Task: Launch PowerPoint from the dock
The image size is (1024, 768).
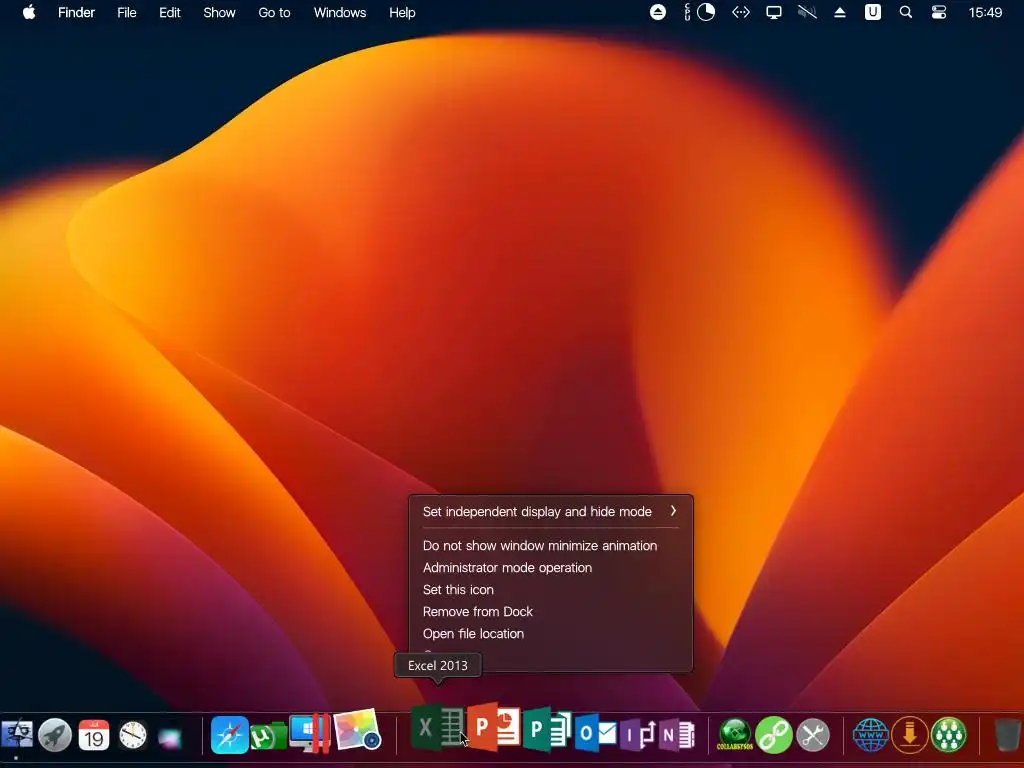Action: pos(494,727)
